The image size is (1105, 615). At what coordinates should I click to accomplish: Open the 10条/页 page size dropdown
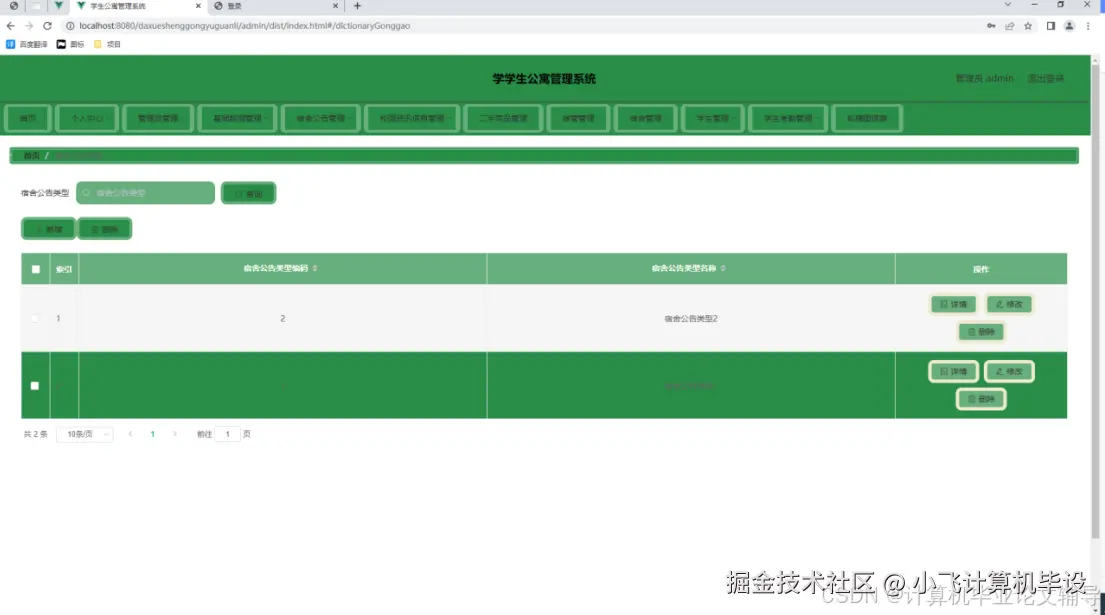[85, 435]
